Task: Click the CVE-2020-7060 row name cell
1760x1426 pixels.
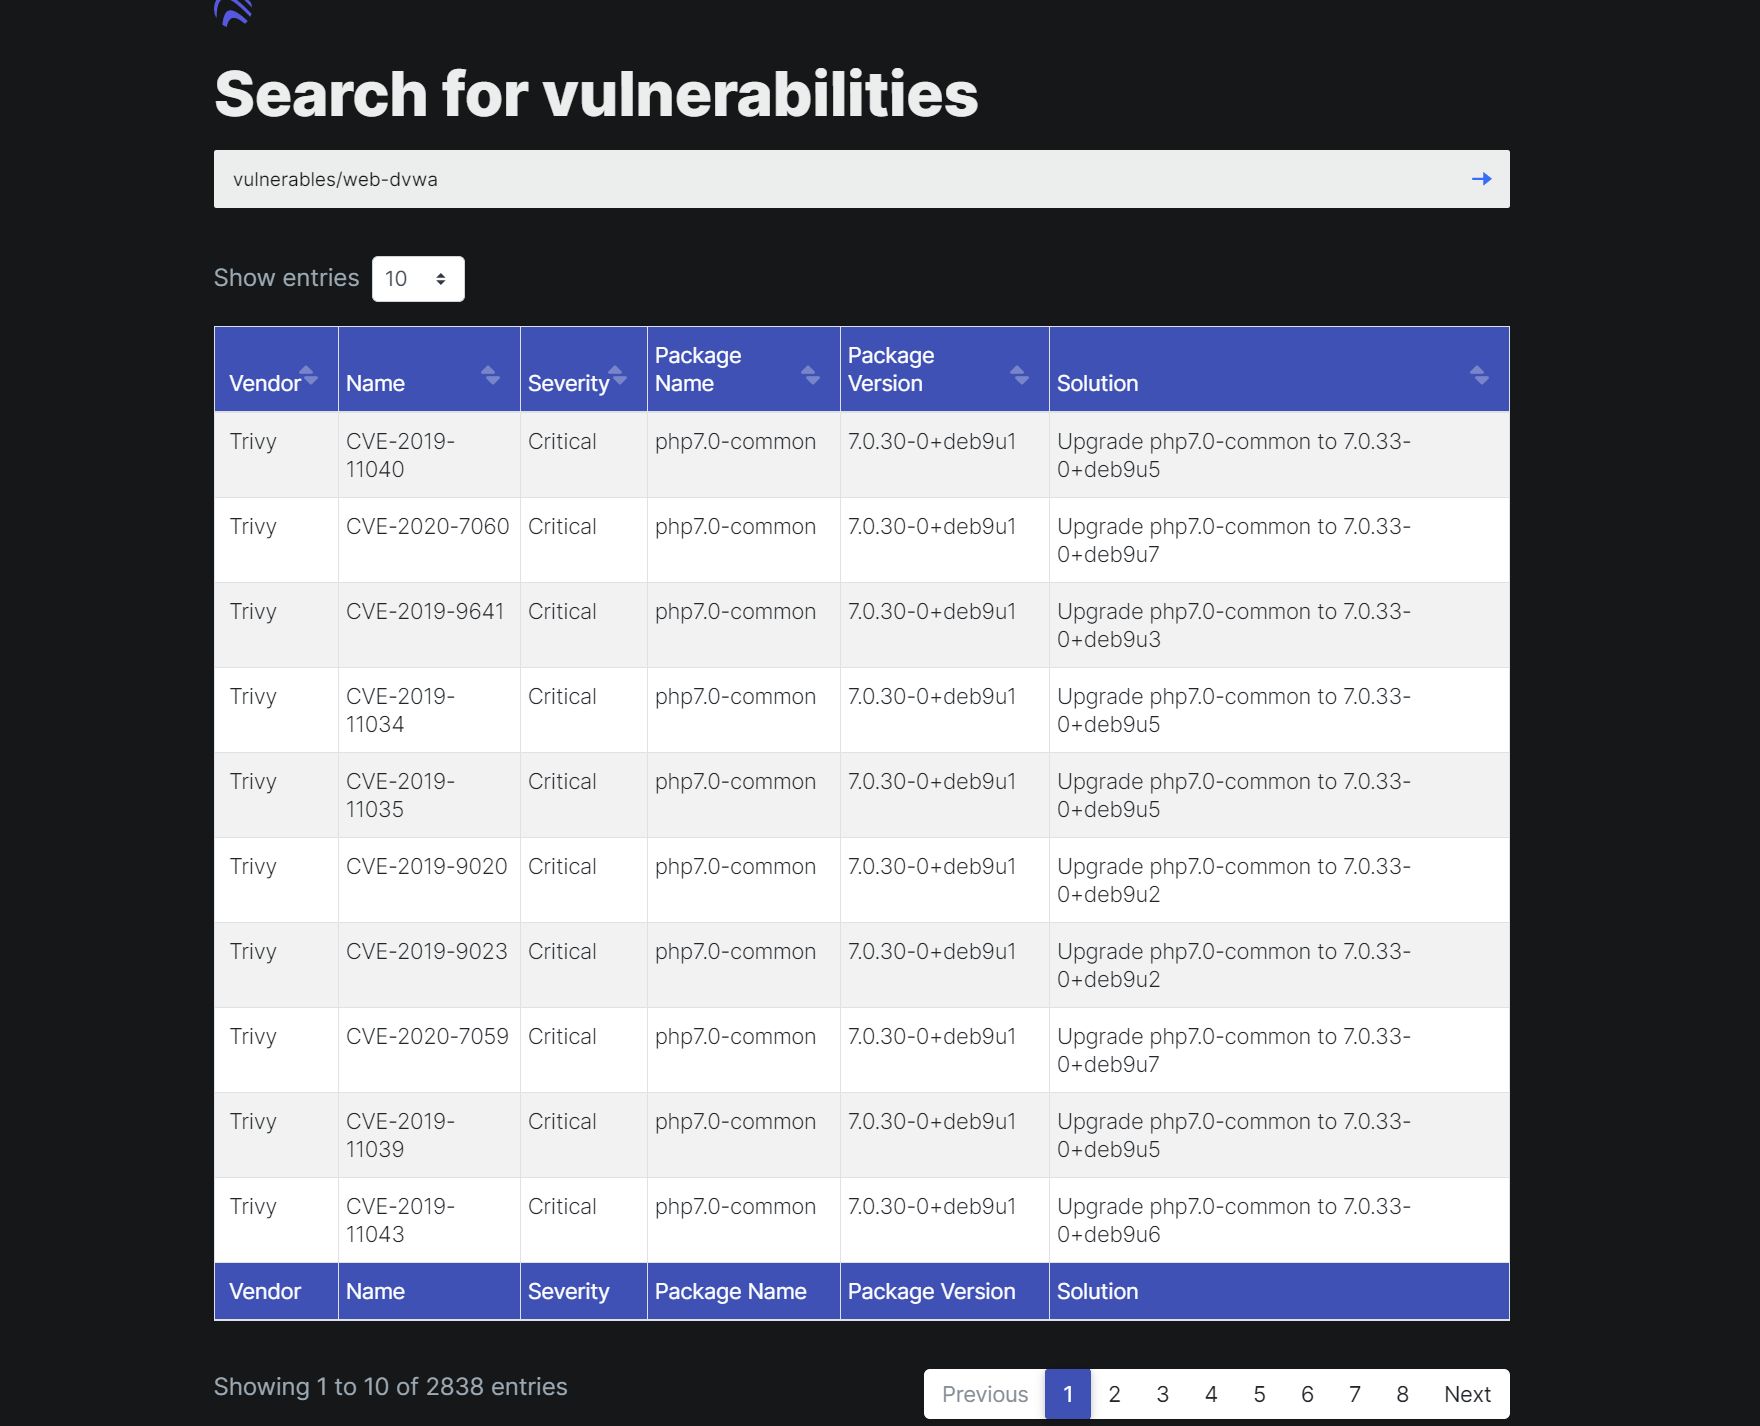Action: click(x=427, y=527)
